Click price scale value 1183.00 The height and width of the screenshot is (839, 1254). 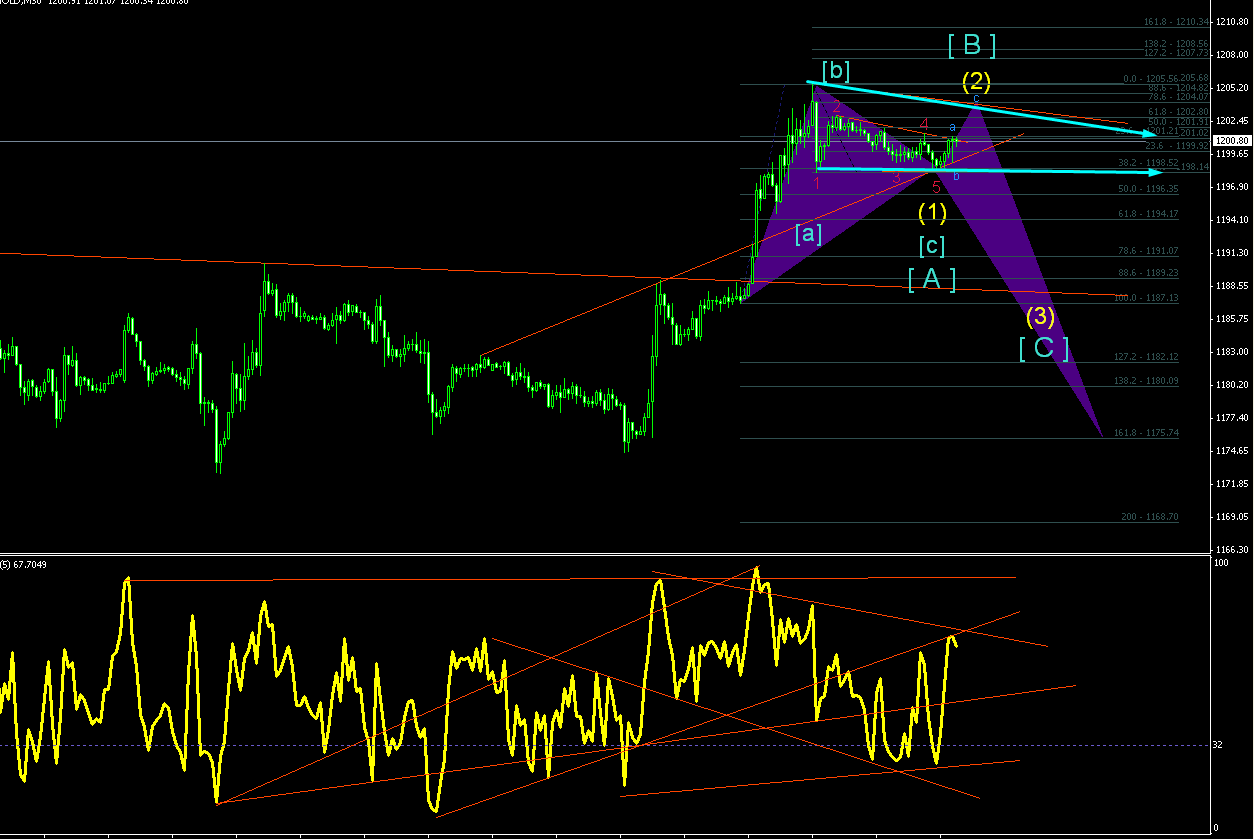(x=1234, y=351)
